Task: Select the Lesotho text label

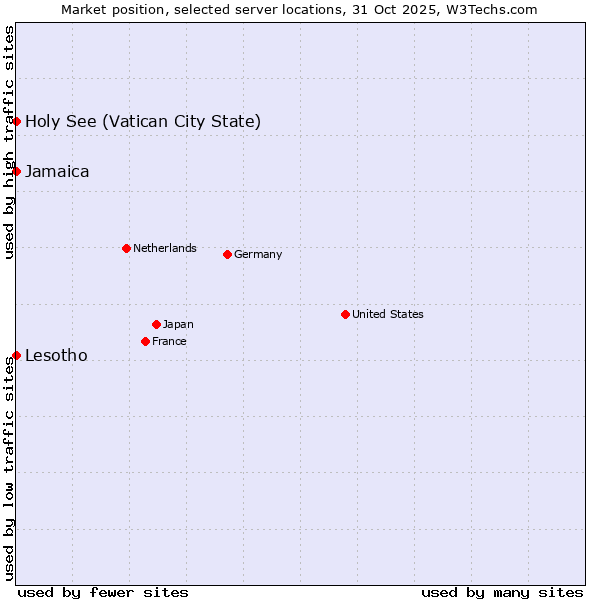Action: (x=56, y=356)
